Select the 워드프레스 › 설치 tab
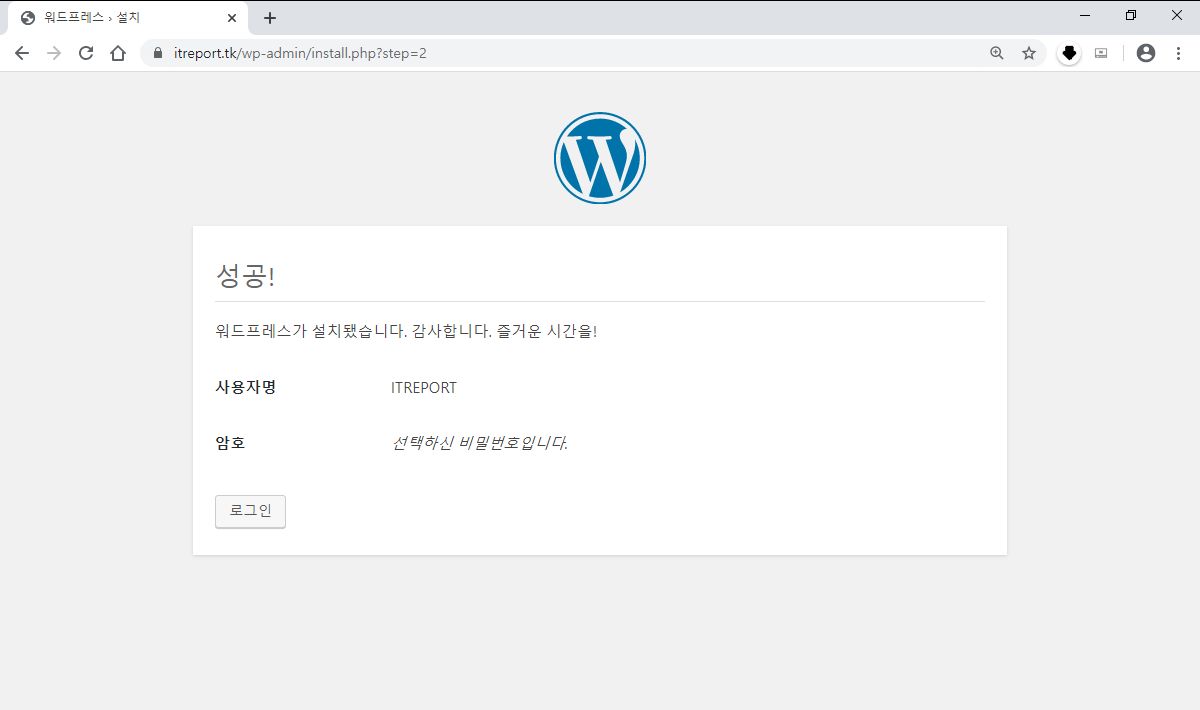This screenshot has width=1200, height=710. 126,18
